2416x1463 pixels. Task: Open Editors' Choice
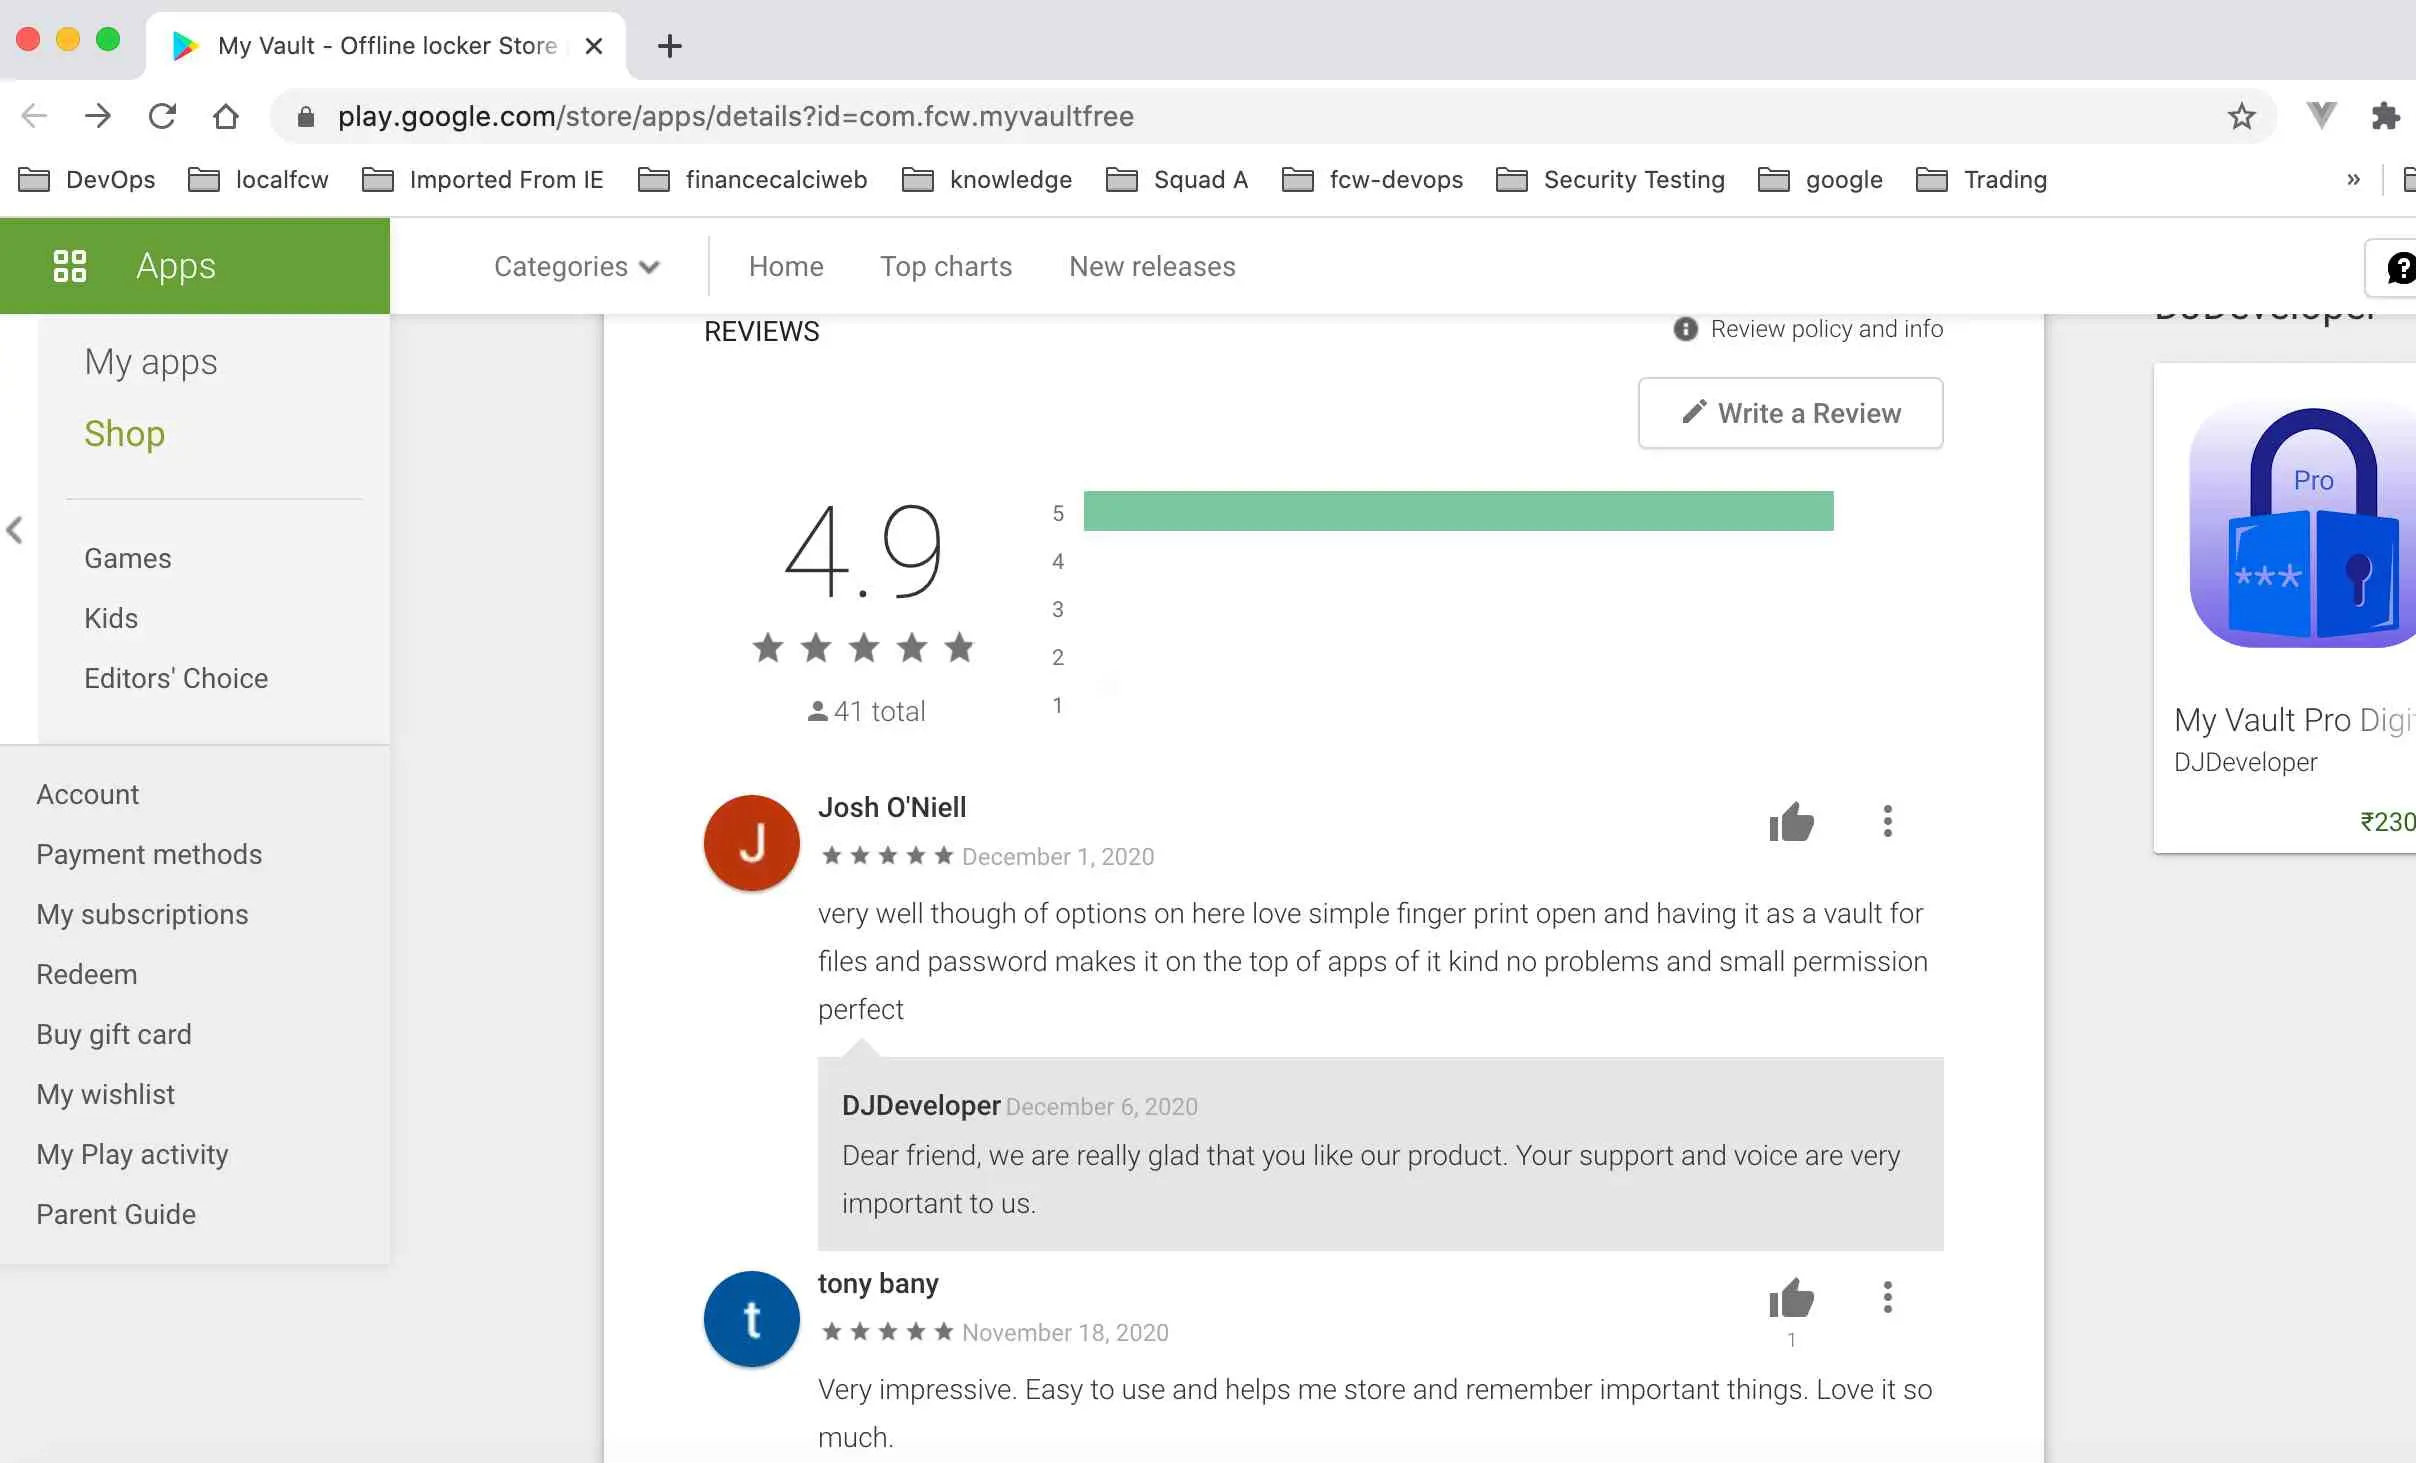pos(176,678)
